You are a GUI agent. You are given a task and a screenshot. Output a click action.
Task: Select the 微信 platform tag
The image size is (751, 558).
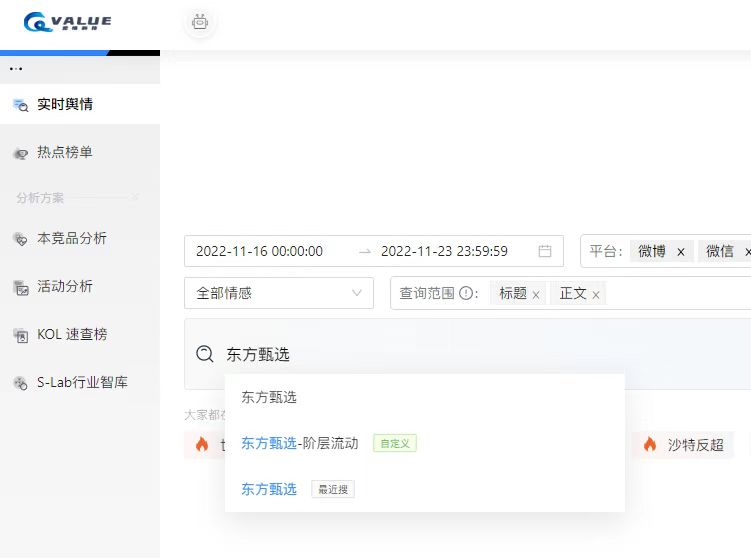tap(719, 251)
